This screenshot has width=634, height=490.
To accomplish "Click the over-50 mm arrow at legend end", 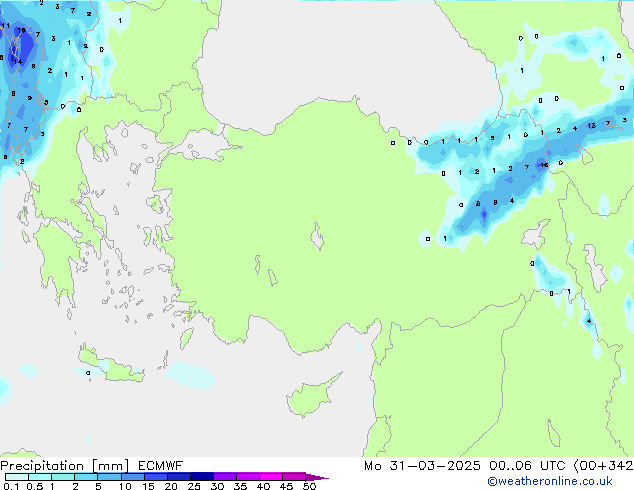I will point(317,477).
